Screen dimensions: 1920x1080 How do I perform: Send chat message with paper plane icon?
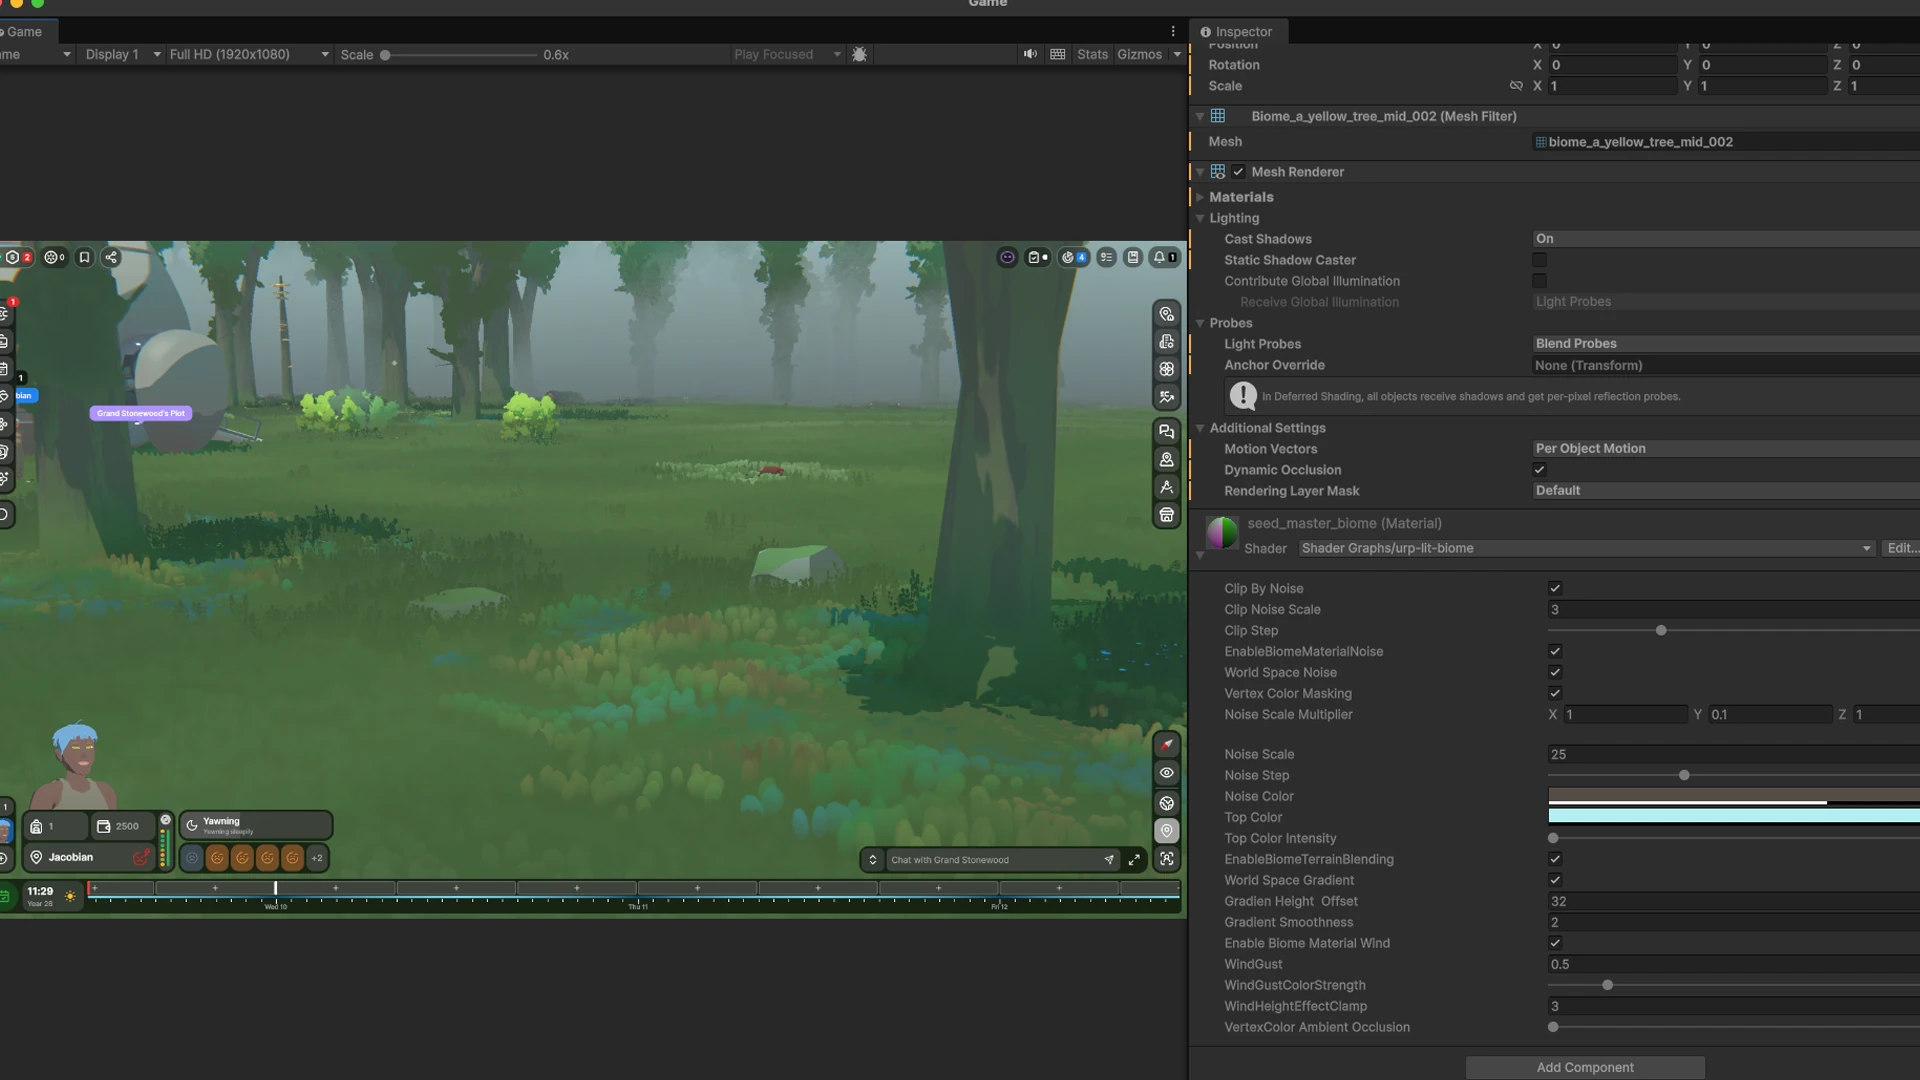(x=1109, y=860)
